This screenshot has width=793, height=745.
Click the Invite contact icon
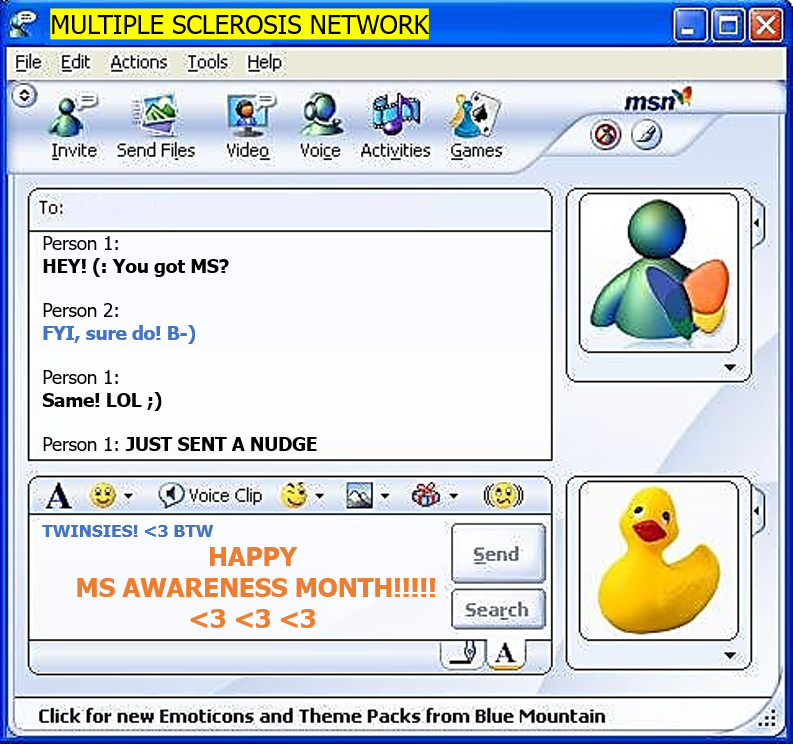(x=73, y=126)
